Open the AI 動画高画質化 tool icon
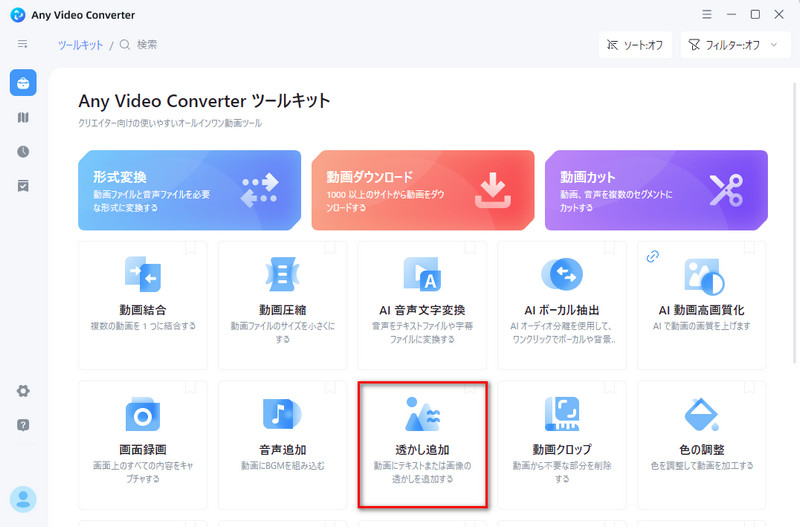The image size is (800, 527). click(703, 276)
